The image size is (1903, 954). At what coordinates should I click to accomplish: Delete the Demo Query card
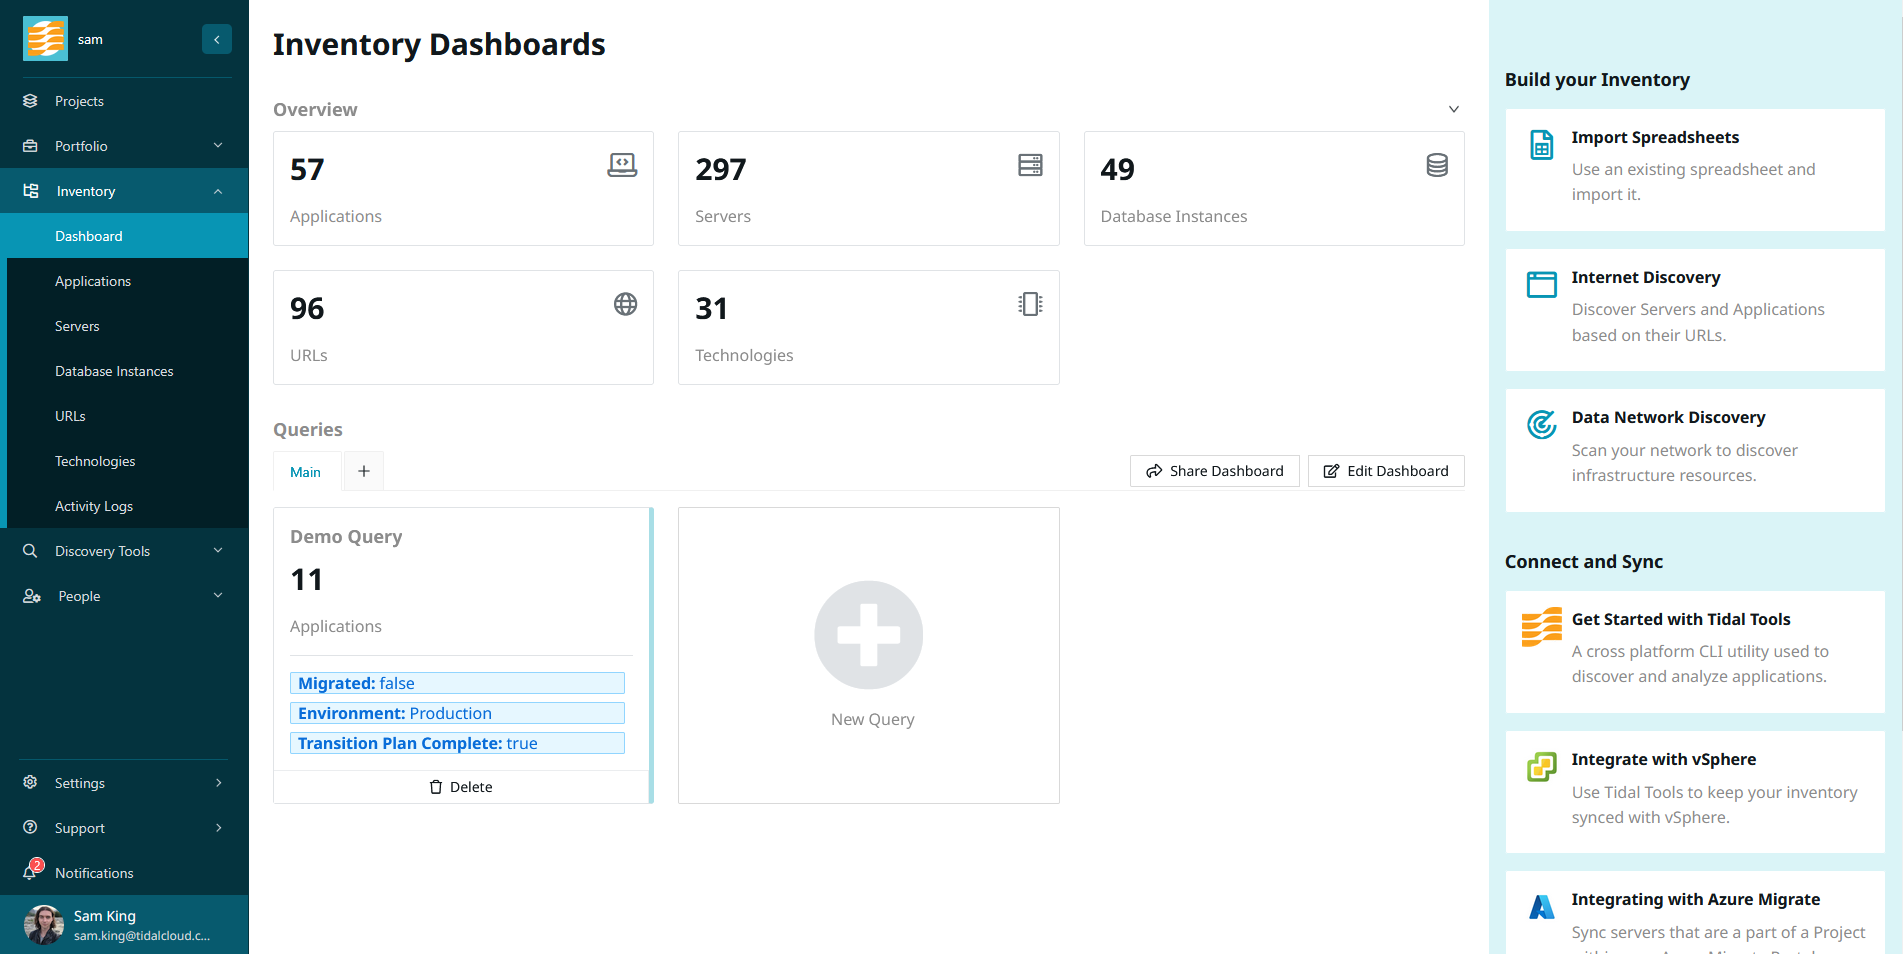coord(461,787)
